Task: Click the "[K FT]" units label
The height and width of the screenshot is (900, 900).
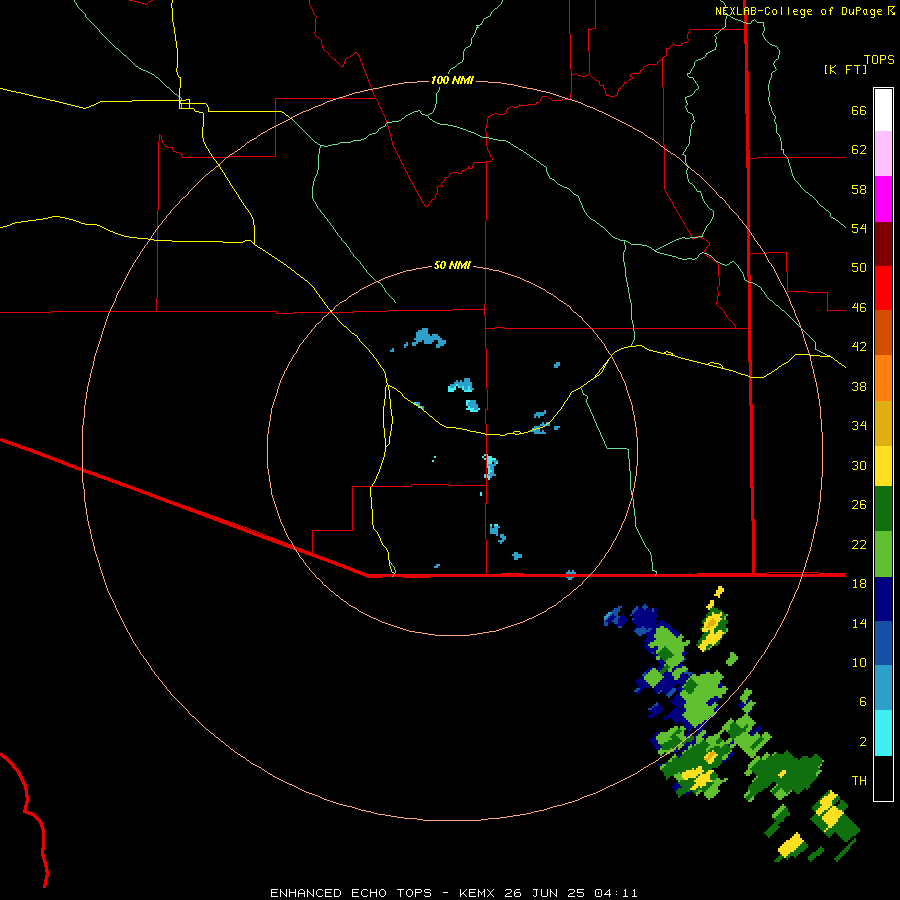Action: (x=845, y=69)
